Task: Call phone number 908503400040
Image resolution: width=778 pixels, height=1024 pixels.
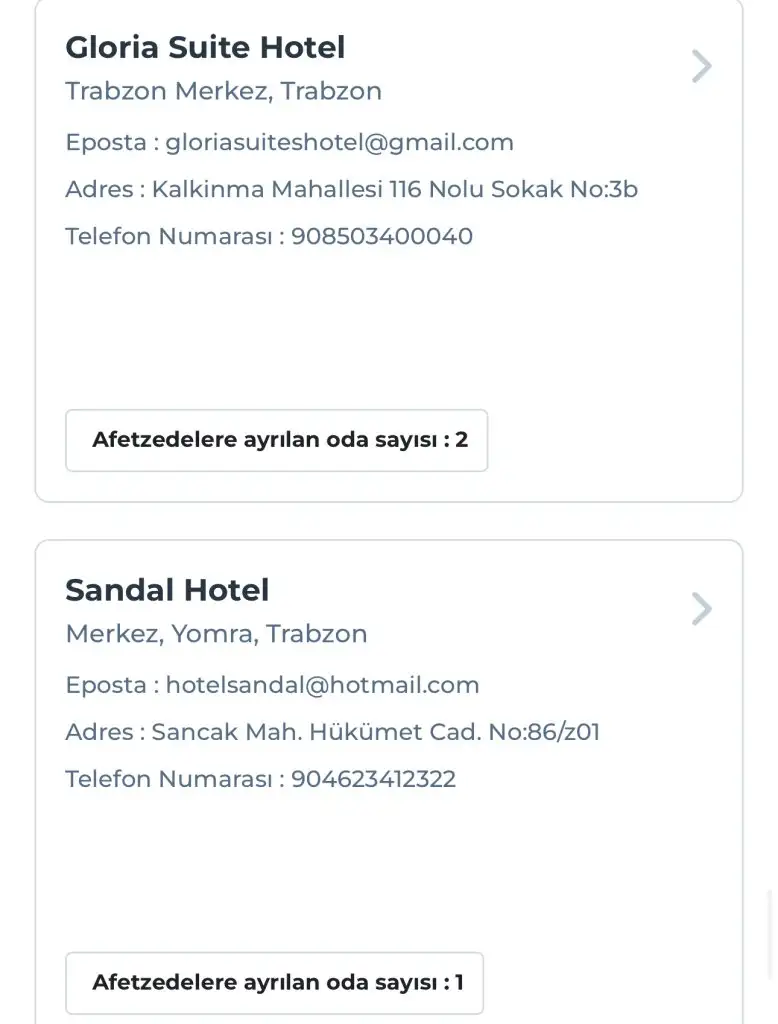Action: tap(382, 237)
